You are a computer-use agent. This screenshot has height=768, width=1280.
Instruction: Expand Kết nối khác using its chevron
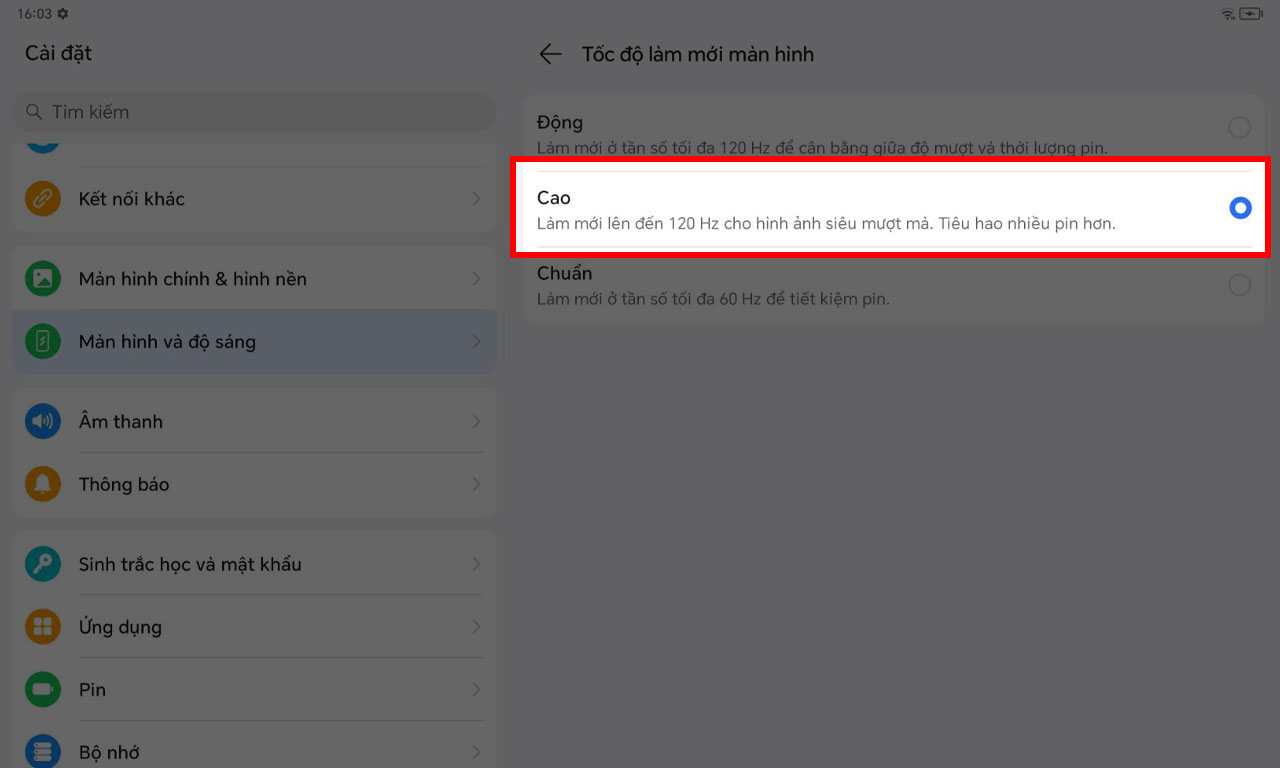[476, 198]
